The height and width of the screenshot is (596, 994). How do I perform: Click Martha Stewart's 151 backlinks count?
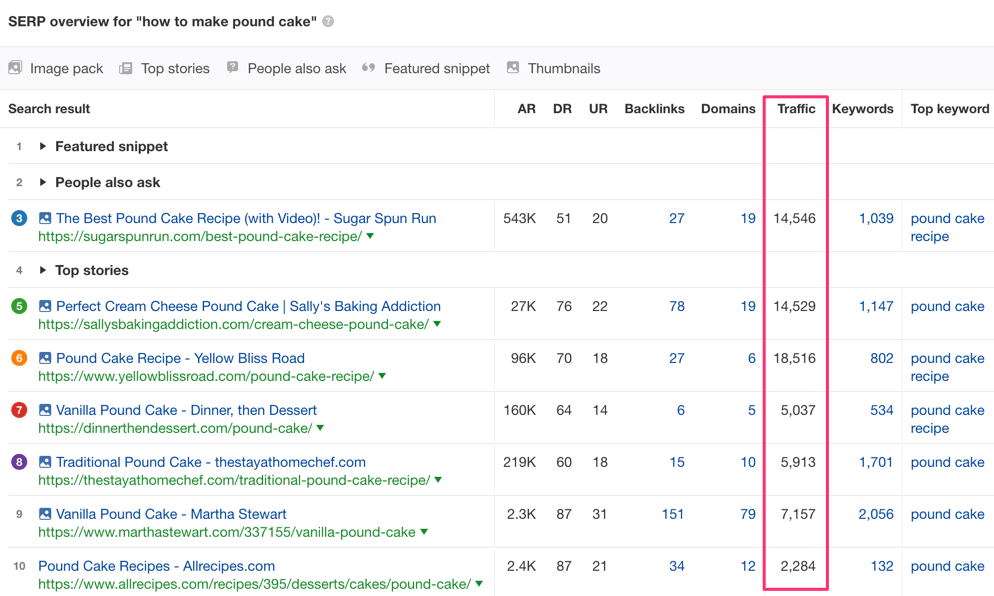pos(672,514)
